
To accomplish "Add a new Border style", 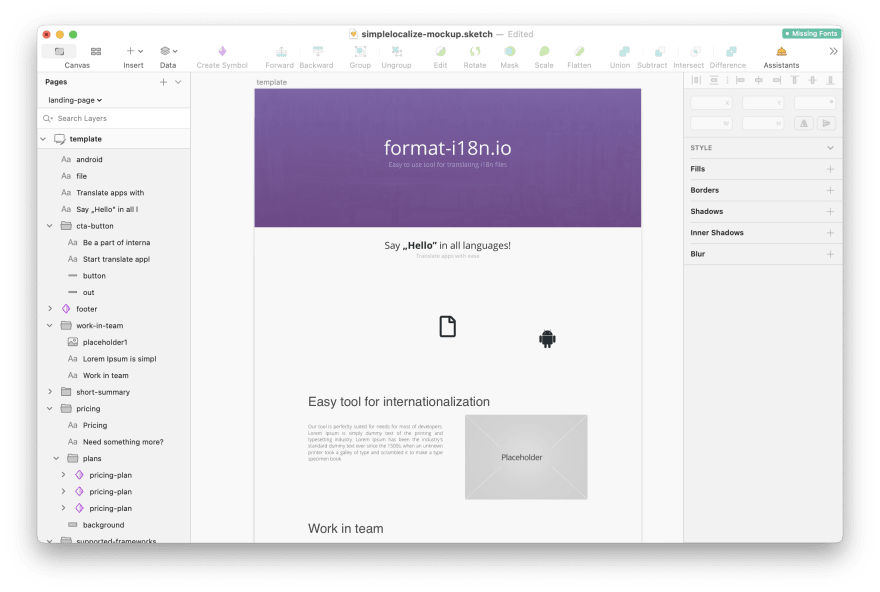I will click(x=830, y=190).
